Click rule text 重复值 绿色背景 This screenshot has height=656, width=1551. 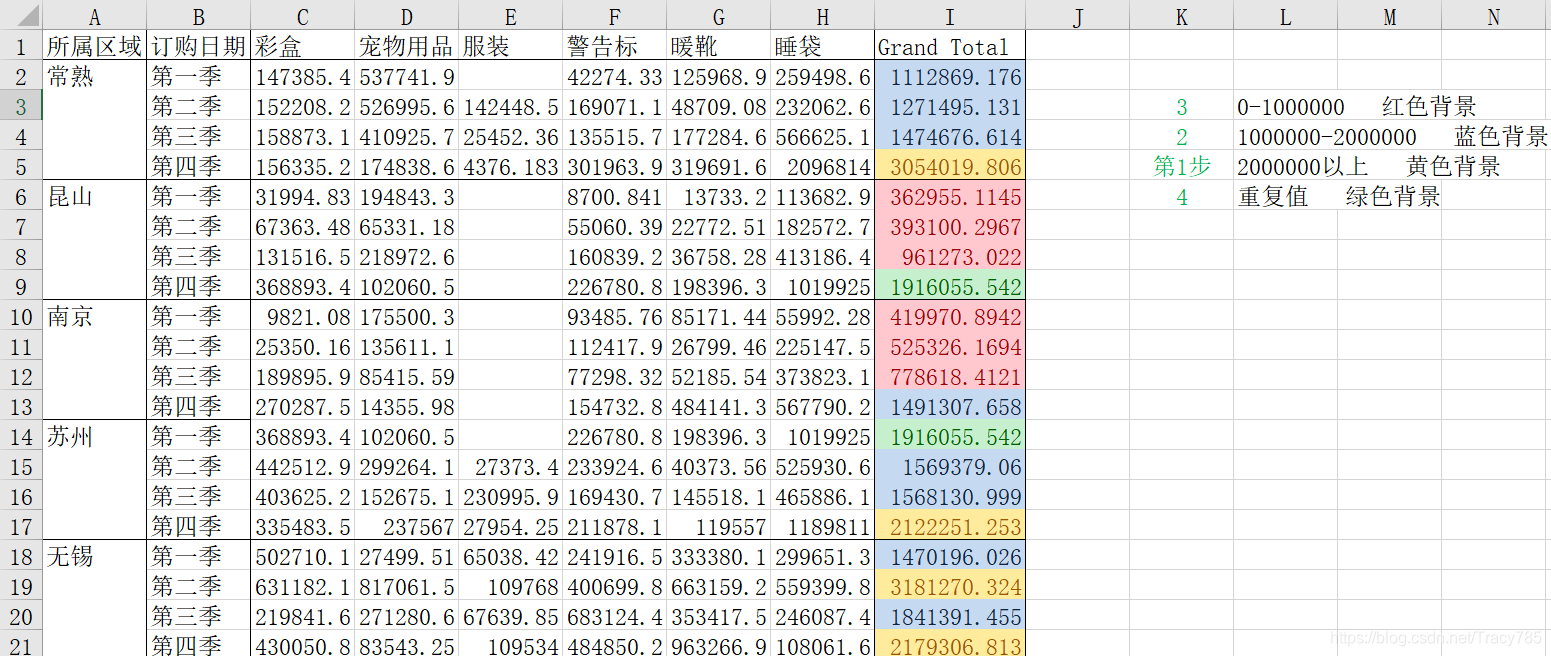click(1339, 197)
